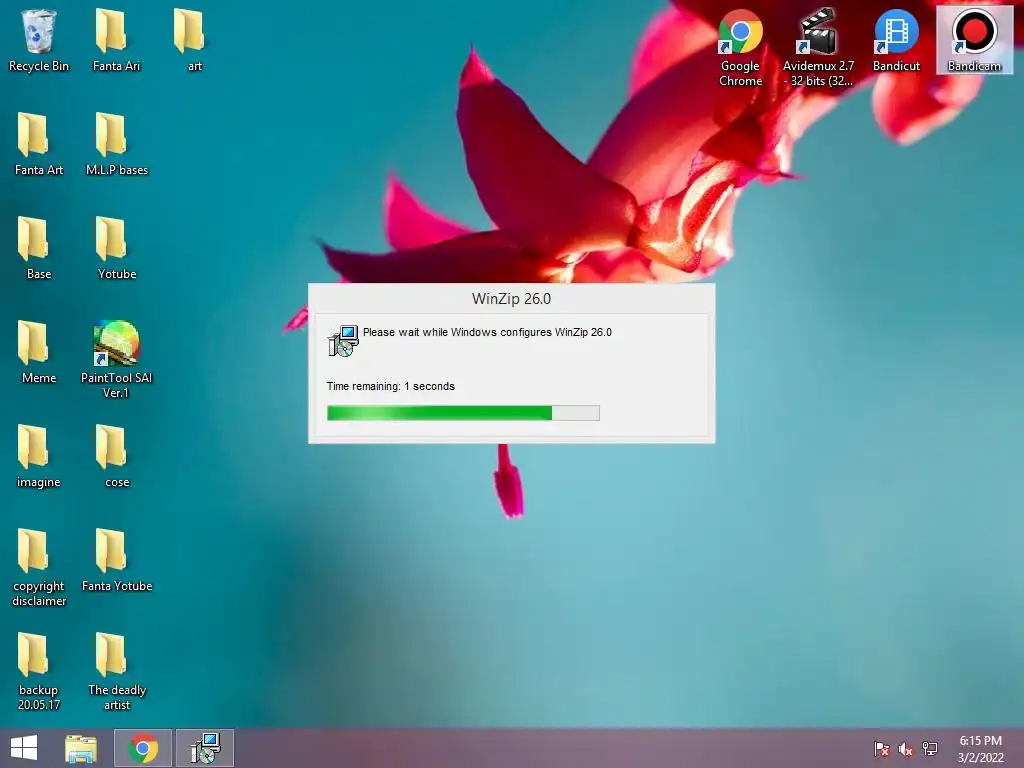Click the WinZip installer taskbar icon
The height and width of the screenshot is (768, 1024).
(x=205, y=748)
